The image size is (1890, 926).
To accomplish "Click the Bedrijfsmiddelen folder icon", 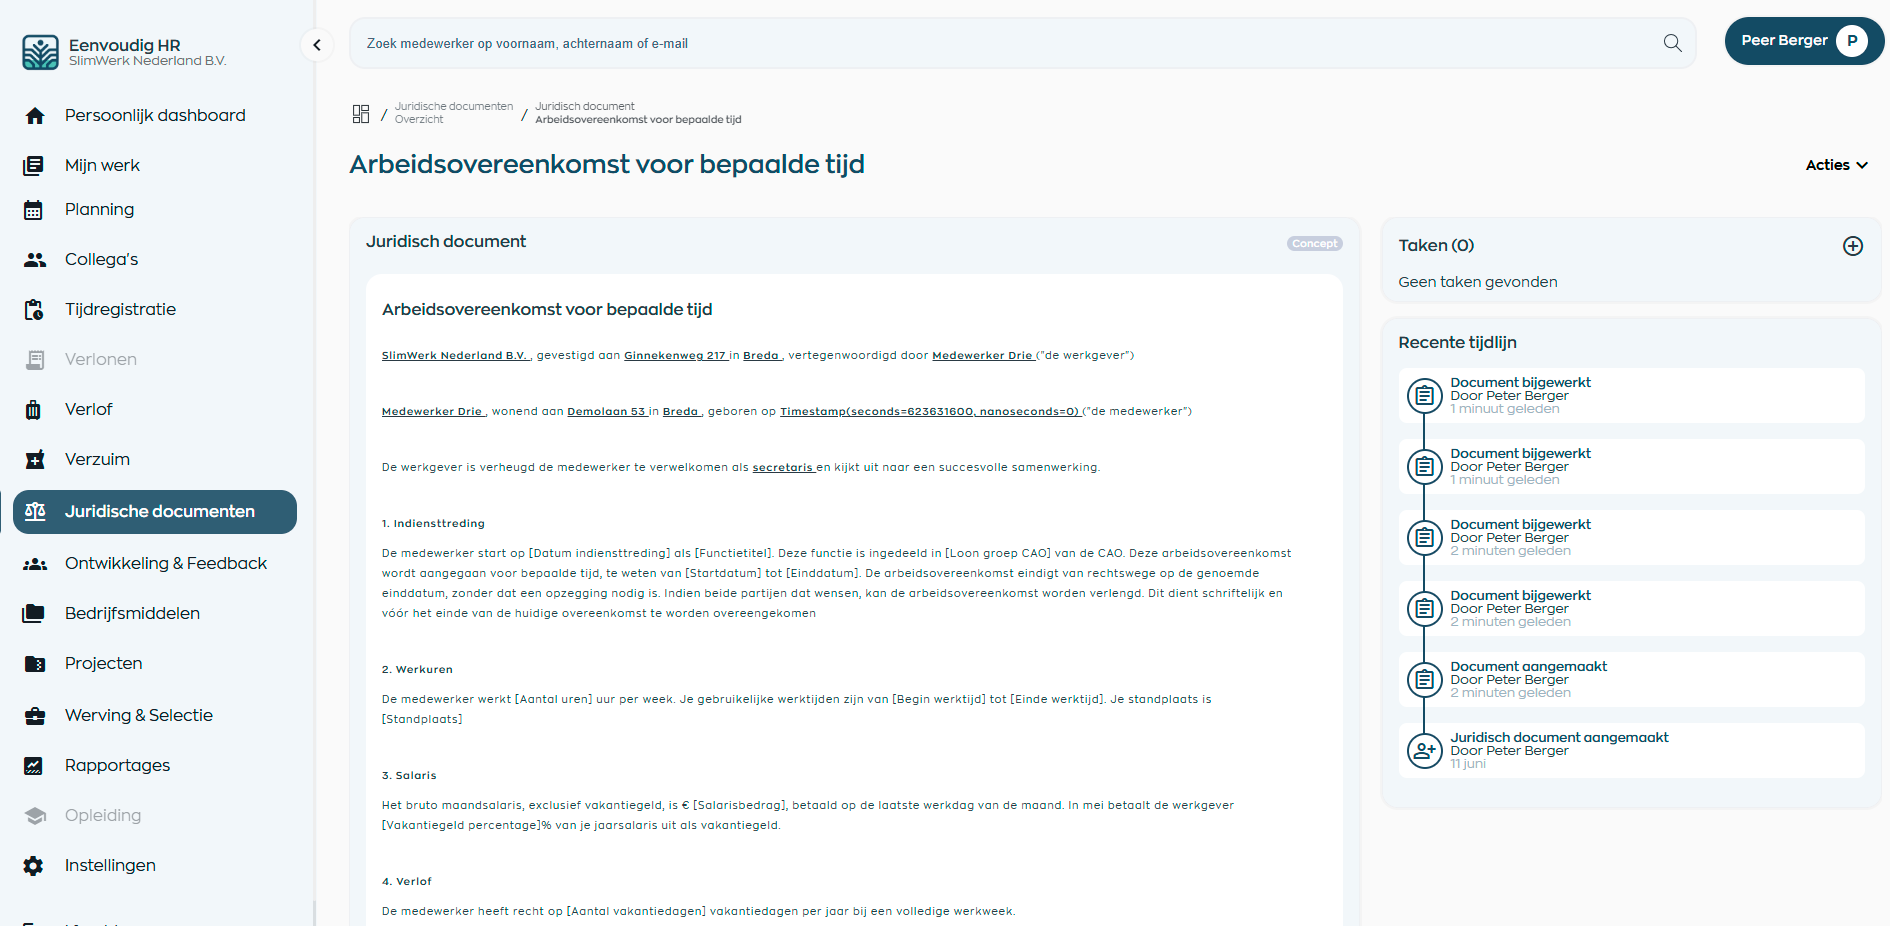I will [35, 613].
